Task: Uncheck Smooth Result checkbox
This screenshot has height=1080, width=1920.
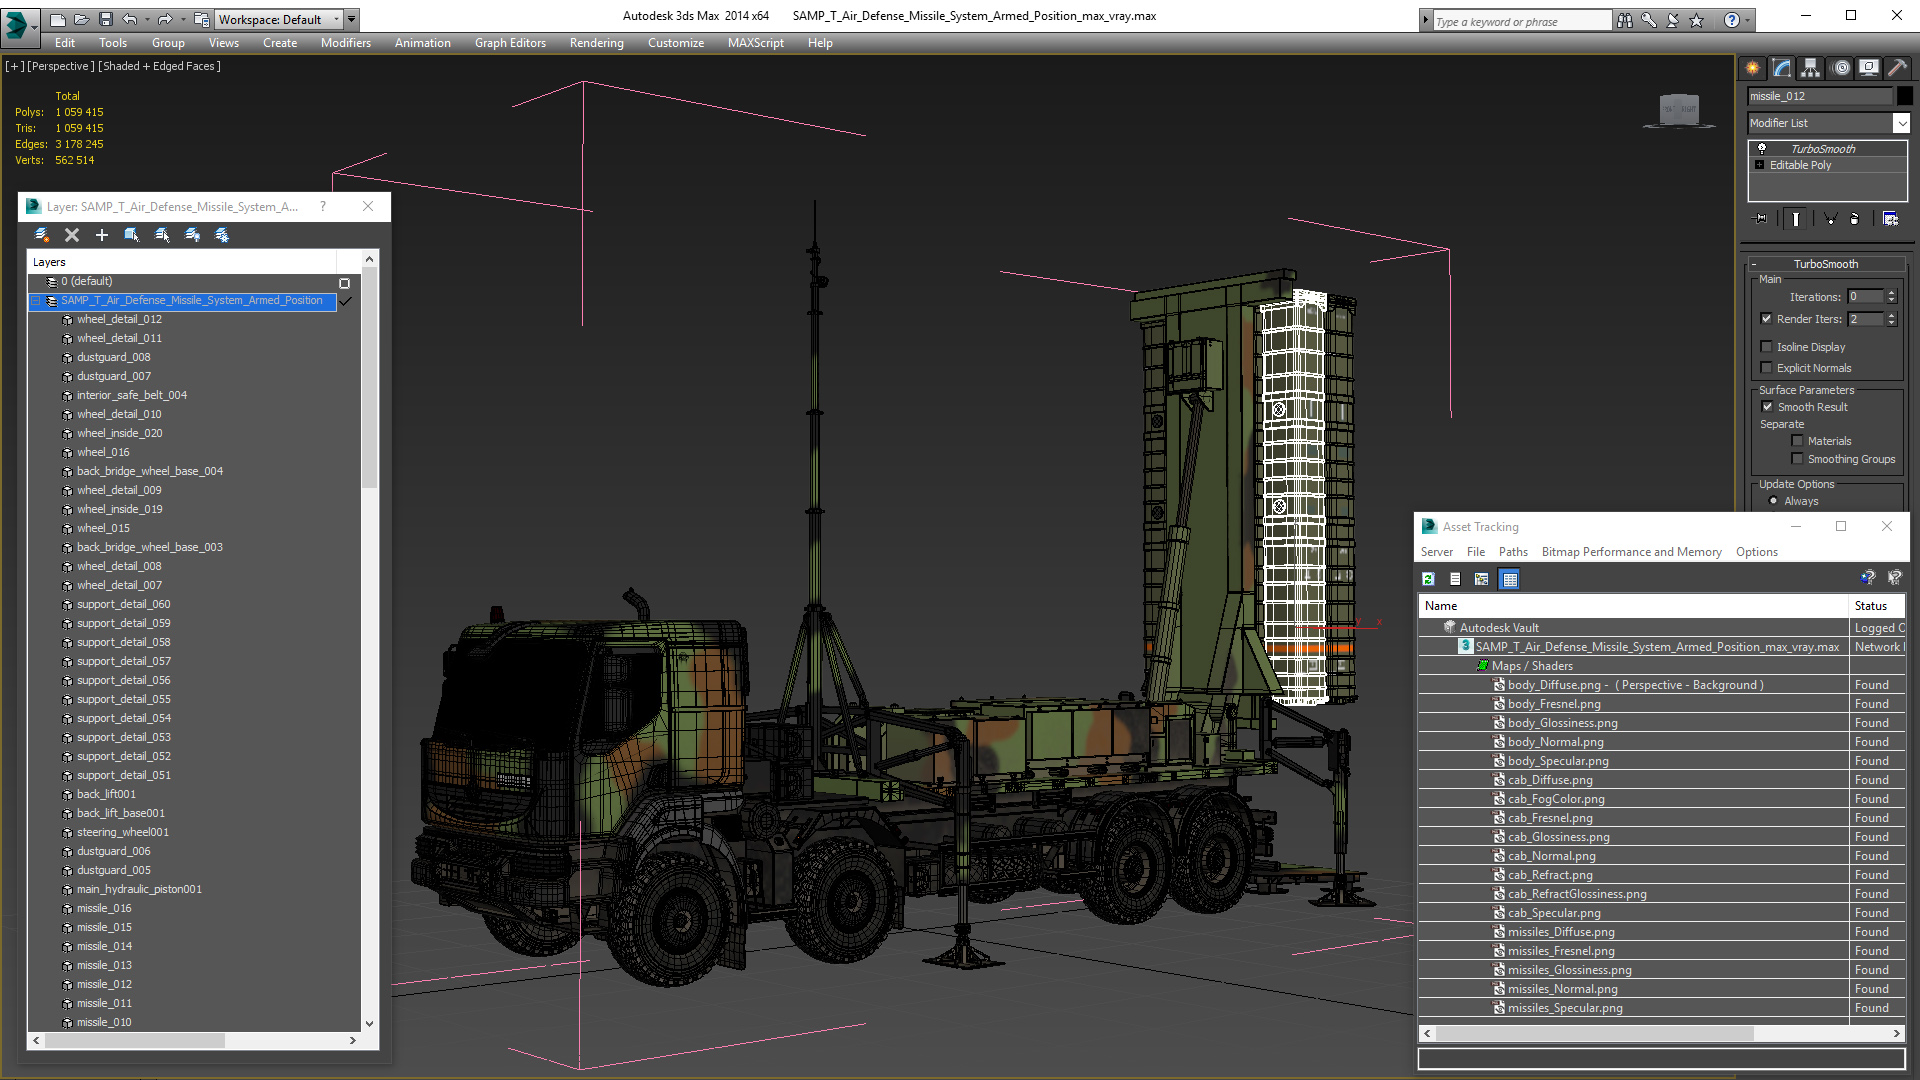Action: click(x=1767, y=407)
